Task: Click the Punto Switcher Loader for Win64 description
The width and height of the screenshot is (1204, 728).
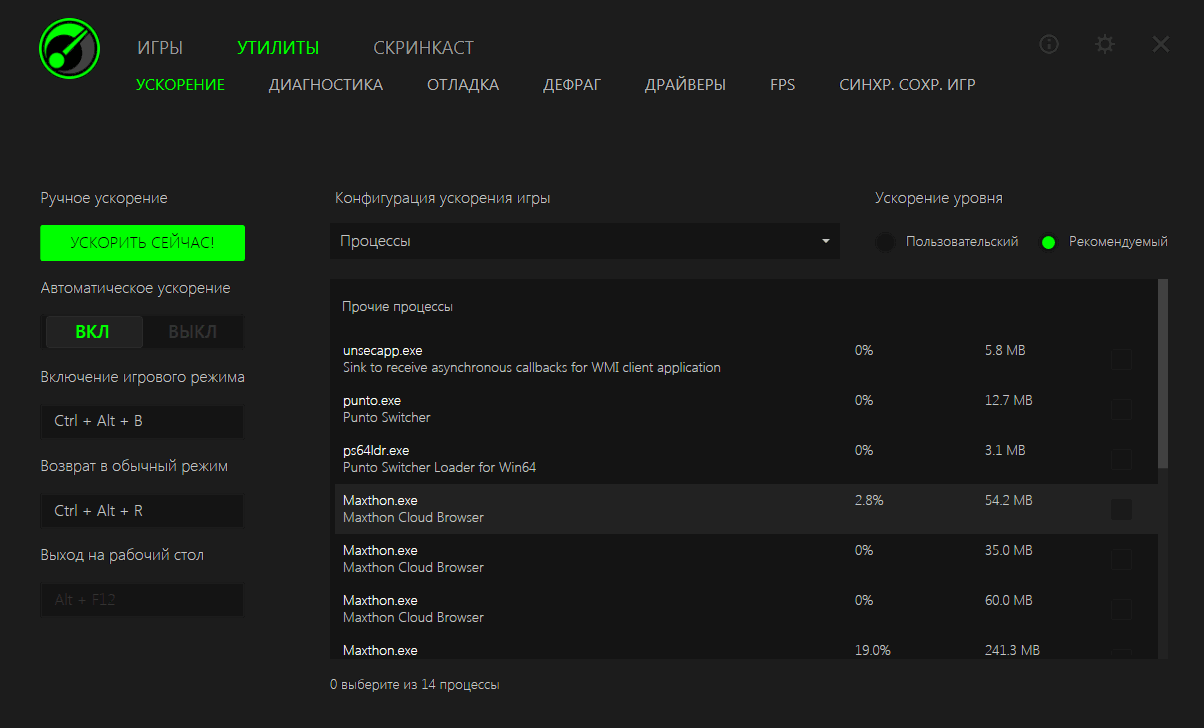Action: coord(440,467)
